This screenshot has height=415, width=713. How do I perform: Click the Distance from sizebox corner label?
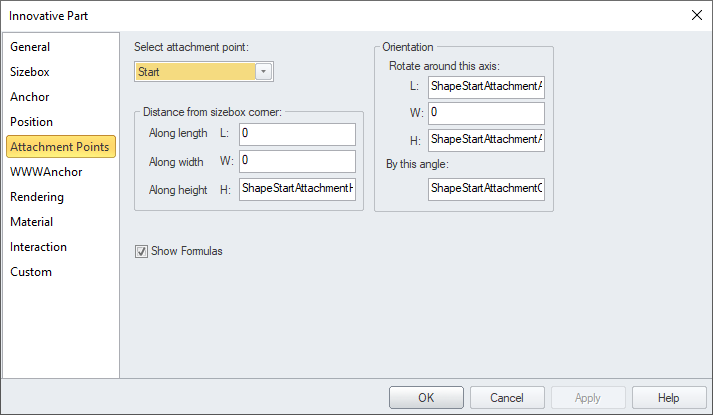[212, 112]
